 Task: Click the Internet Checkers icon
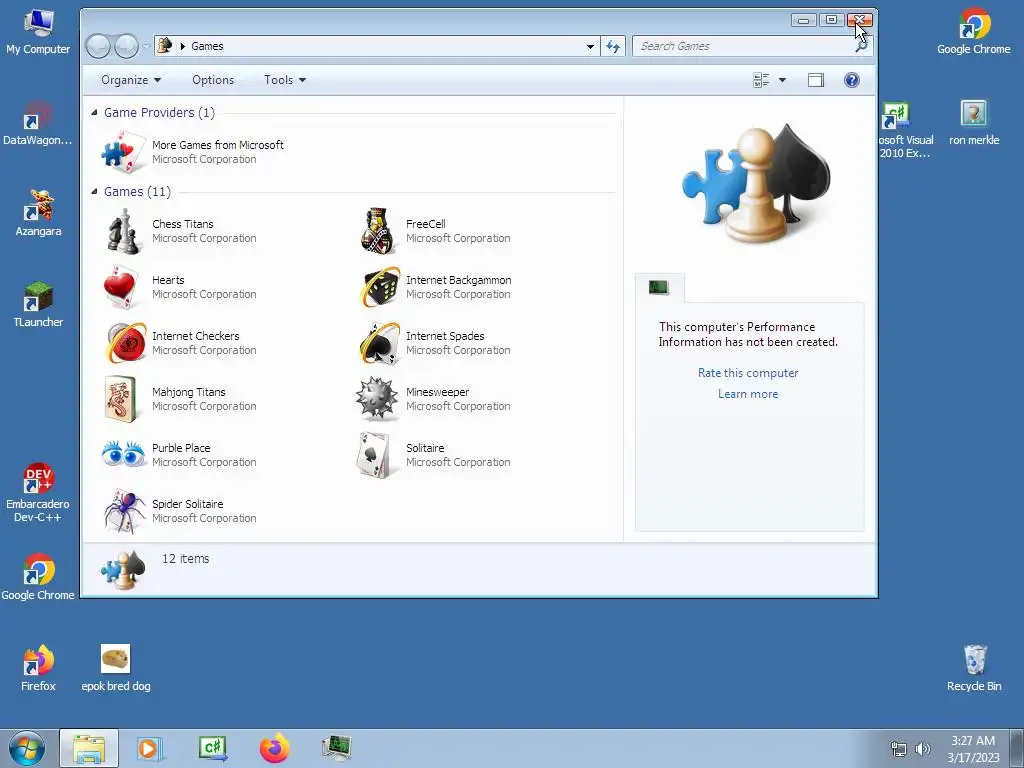[127, 343]
